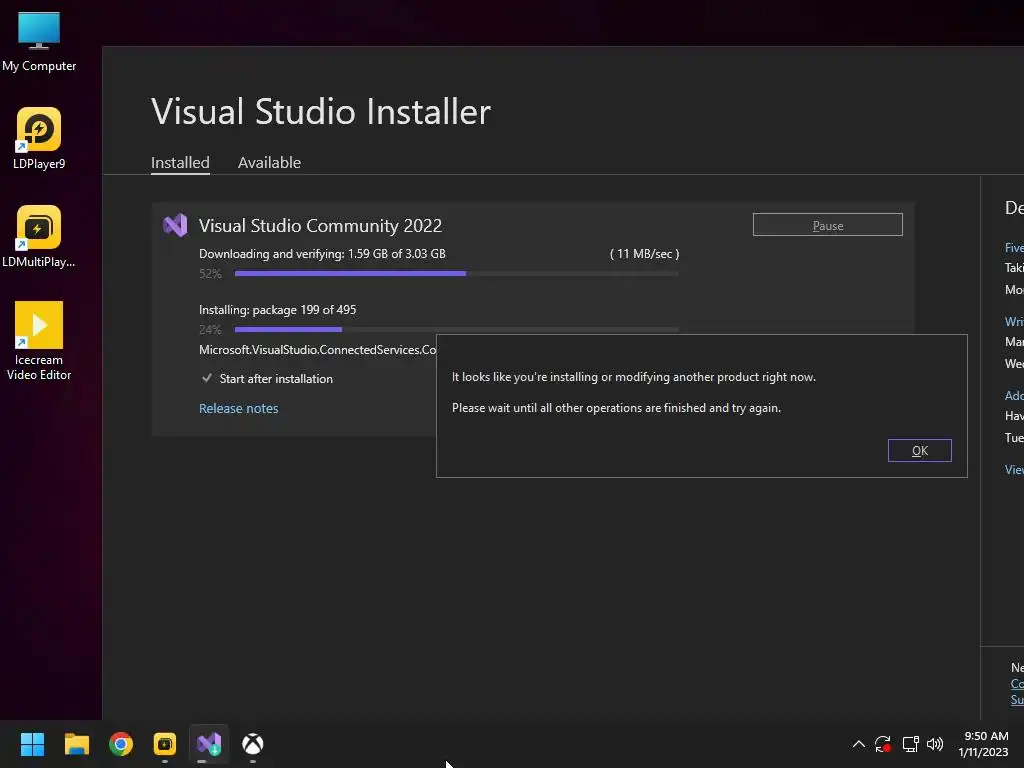This screenshot has height=768, width=1024.
Task: Click the Visual Studio Community 2022 logo
Action: click(x=175, y=225)
